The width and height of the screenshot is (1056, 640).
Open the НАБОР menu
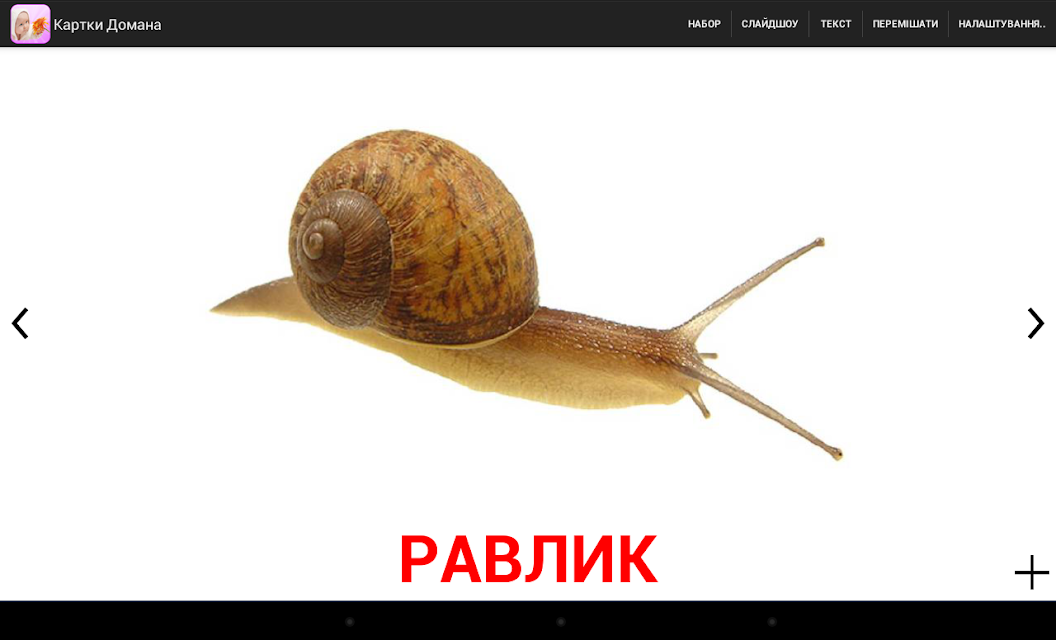(704, 24)
